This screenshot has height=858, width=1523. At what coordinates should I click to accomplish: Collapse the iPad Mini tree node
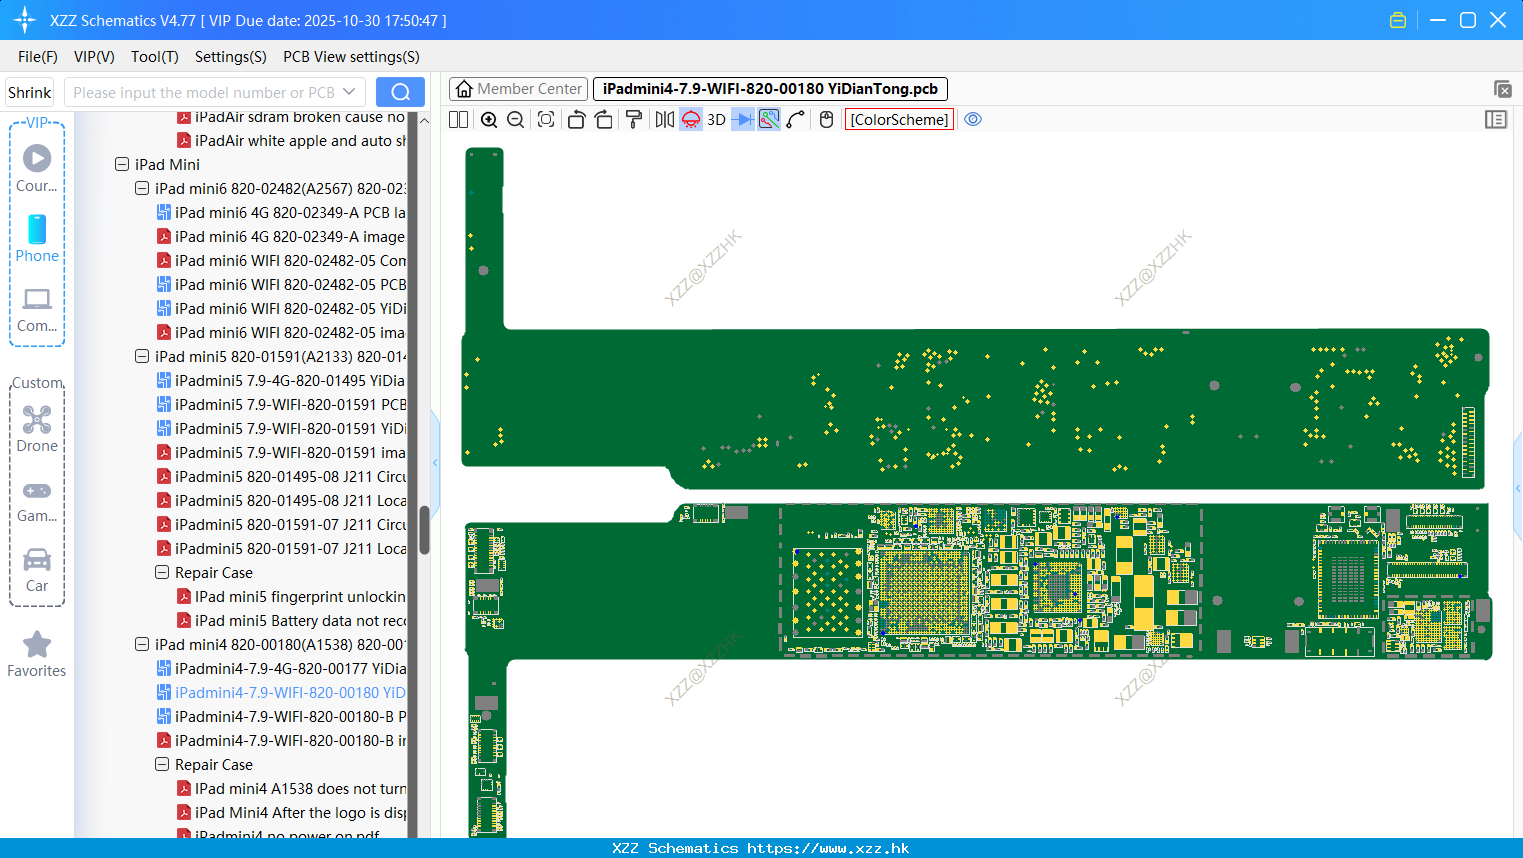(122, 164)
